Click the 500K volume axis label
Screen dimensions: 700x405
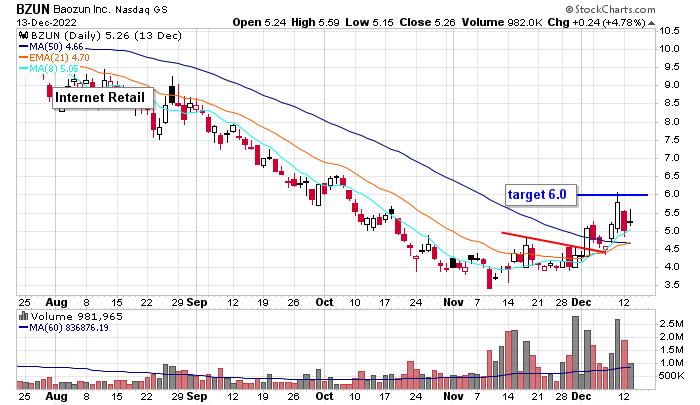tap(671, 376)
